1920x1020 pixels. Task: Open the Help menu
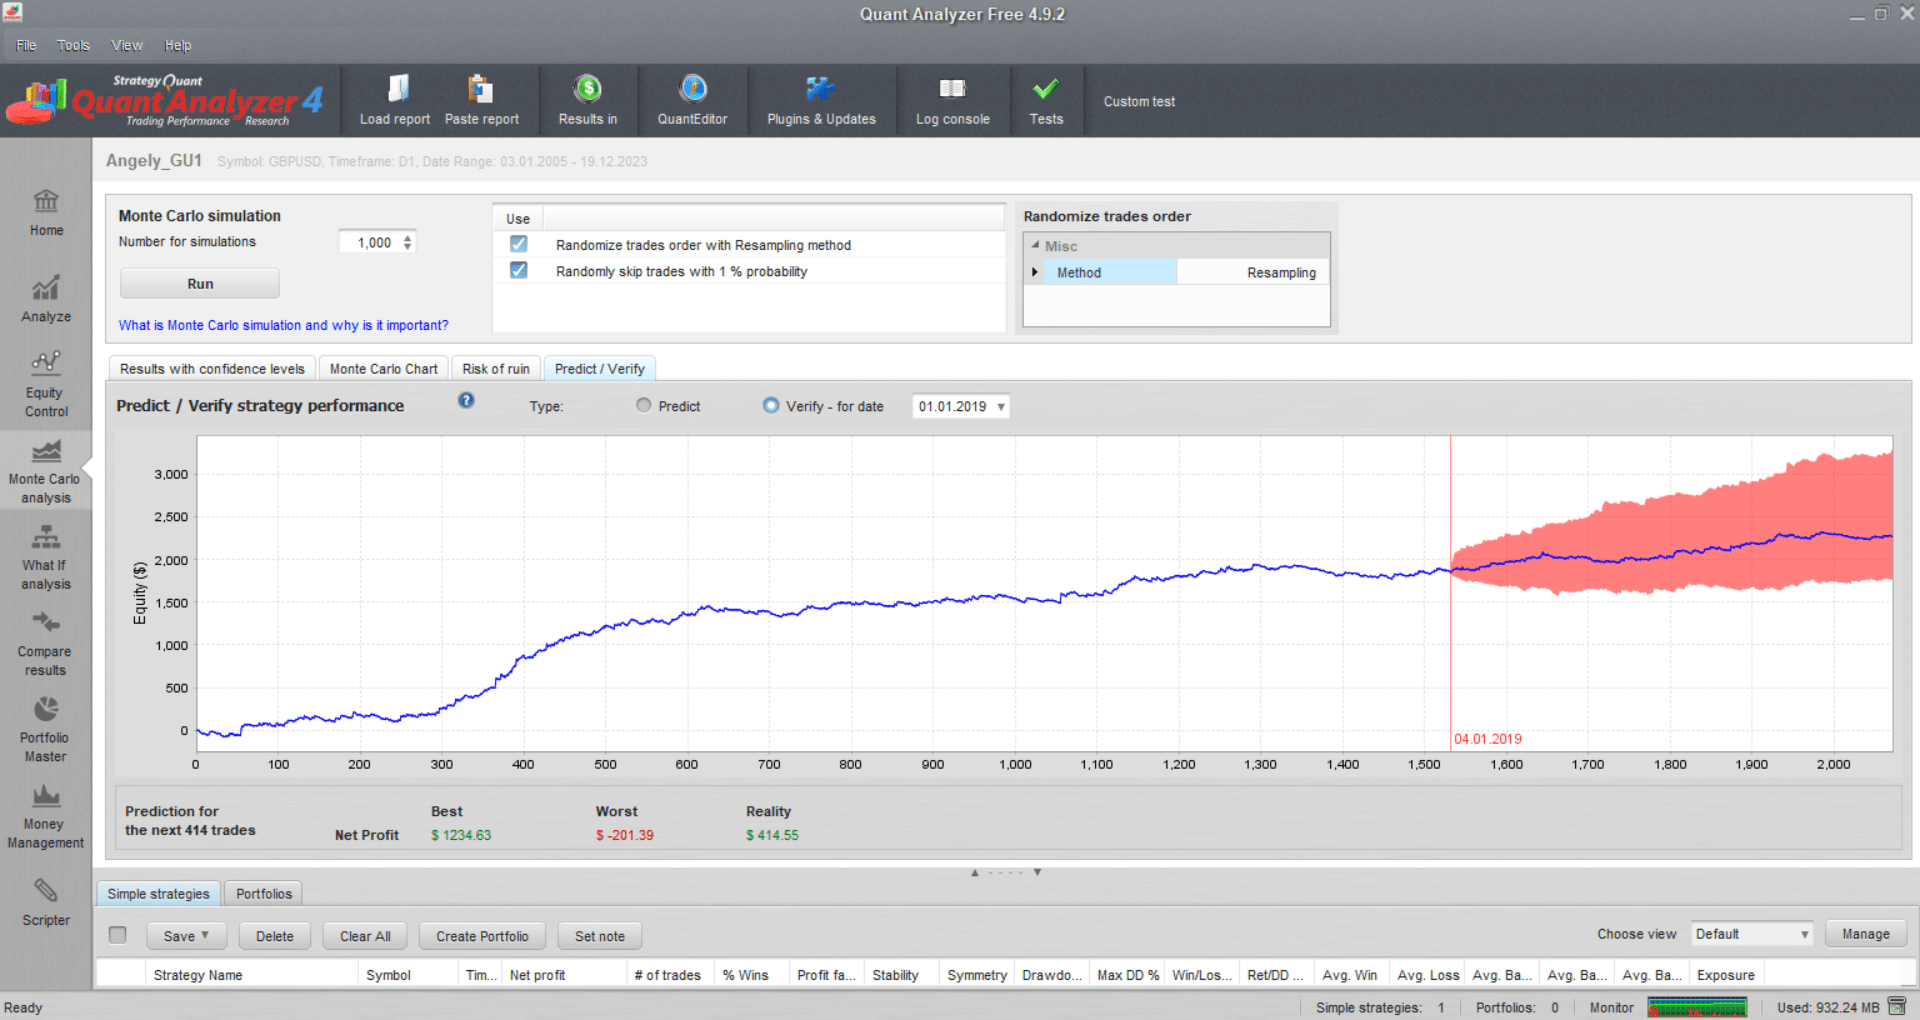coord(178,45)
